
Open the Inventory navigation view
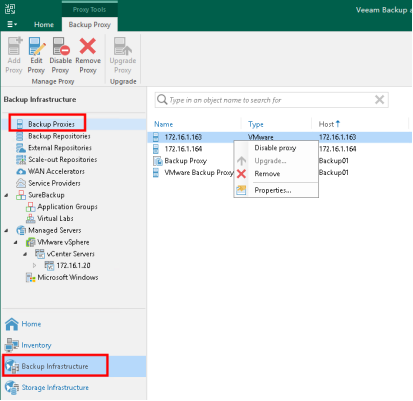click(x=36, y=345)
